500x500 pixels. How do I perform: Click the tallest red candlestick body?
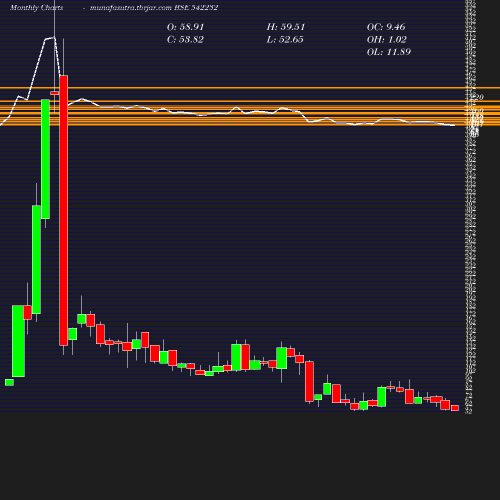pos(64,210)
